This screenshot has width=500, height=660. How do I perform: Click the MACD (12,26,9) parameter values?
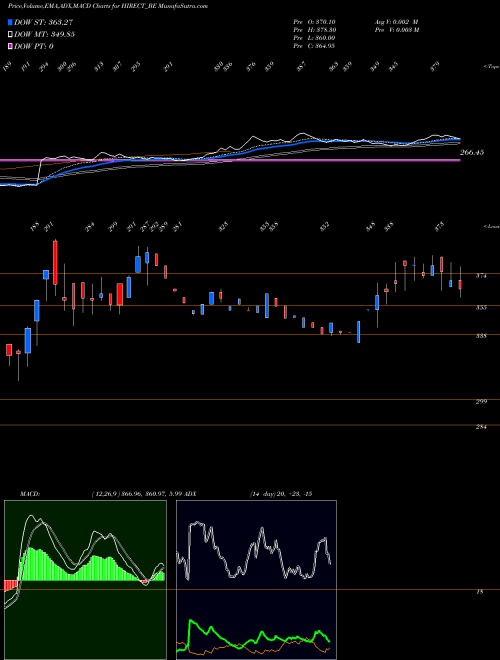[x=137, y=494]
